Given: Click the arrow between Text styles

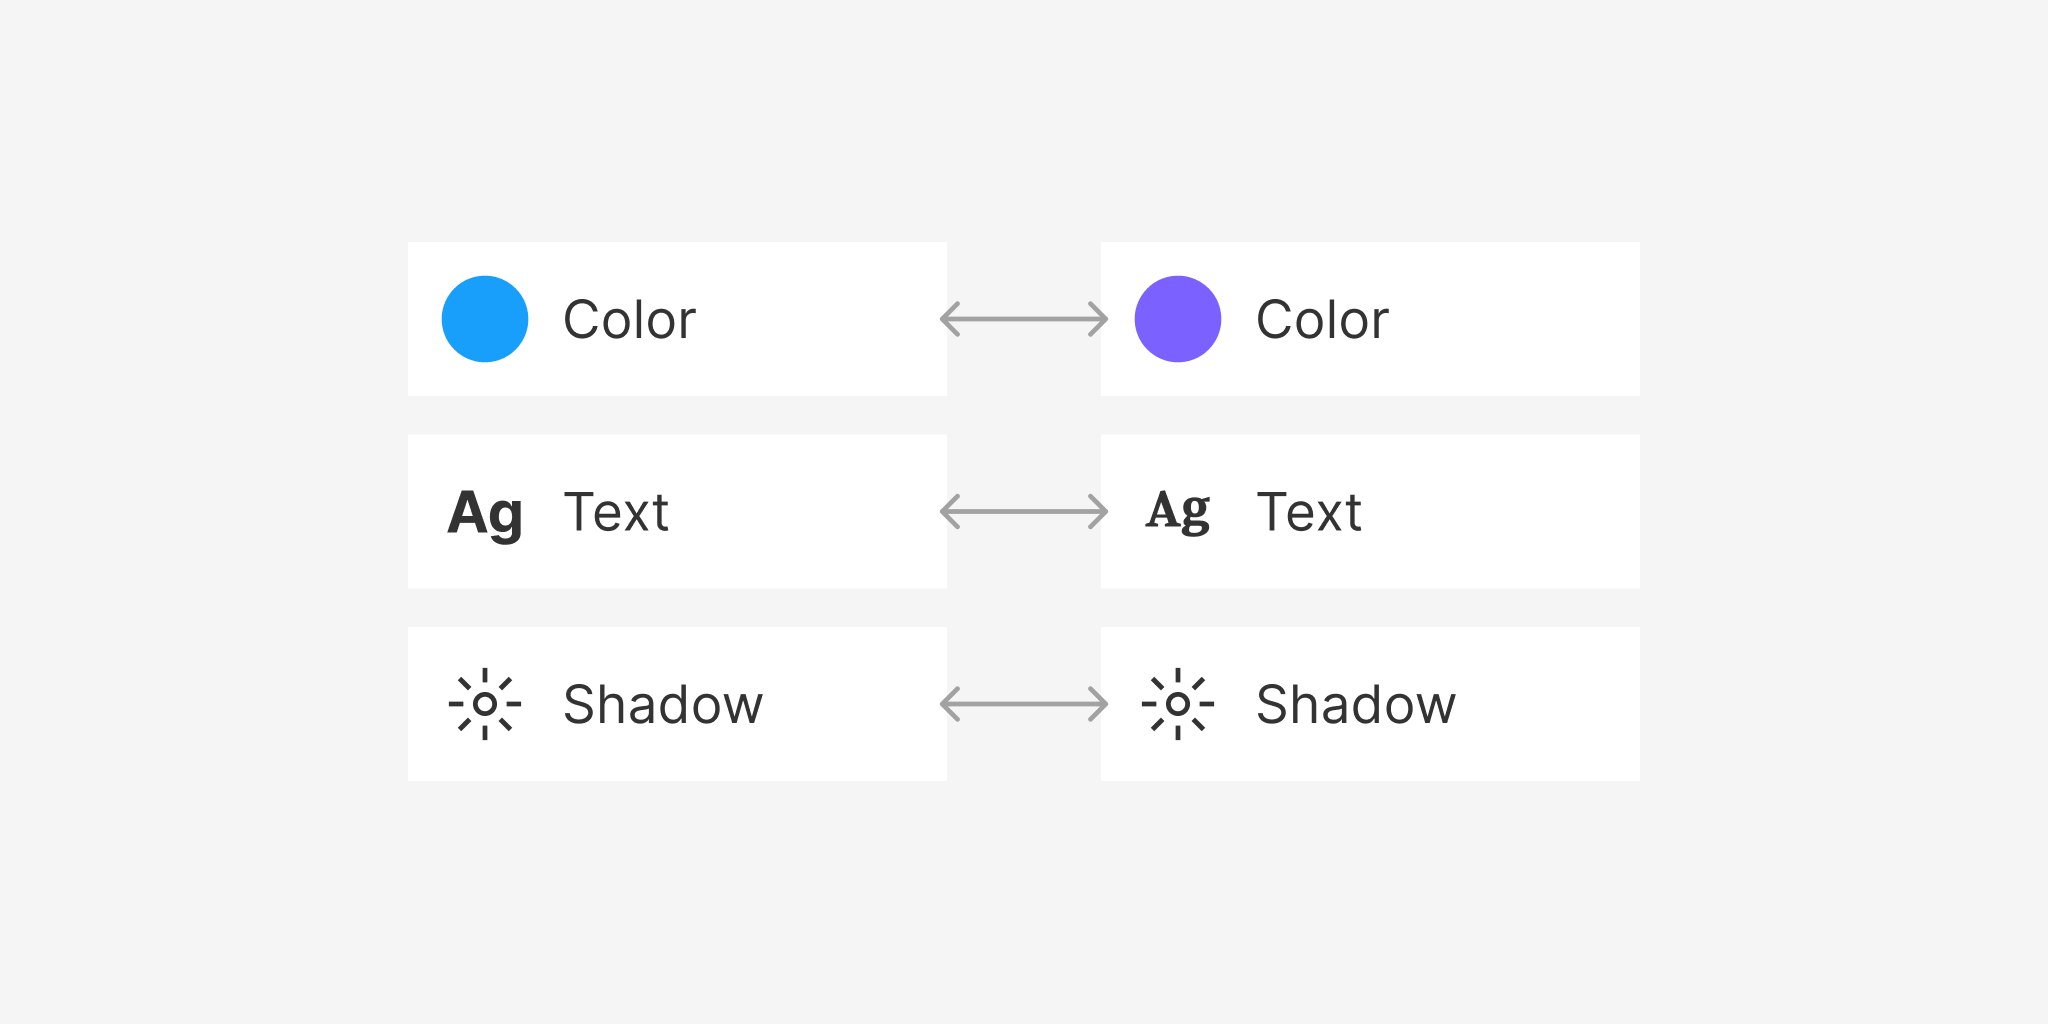Looking at the screenshot, I should tap(1024, 512).
